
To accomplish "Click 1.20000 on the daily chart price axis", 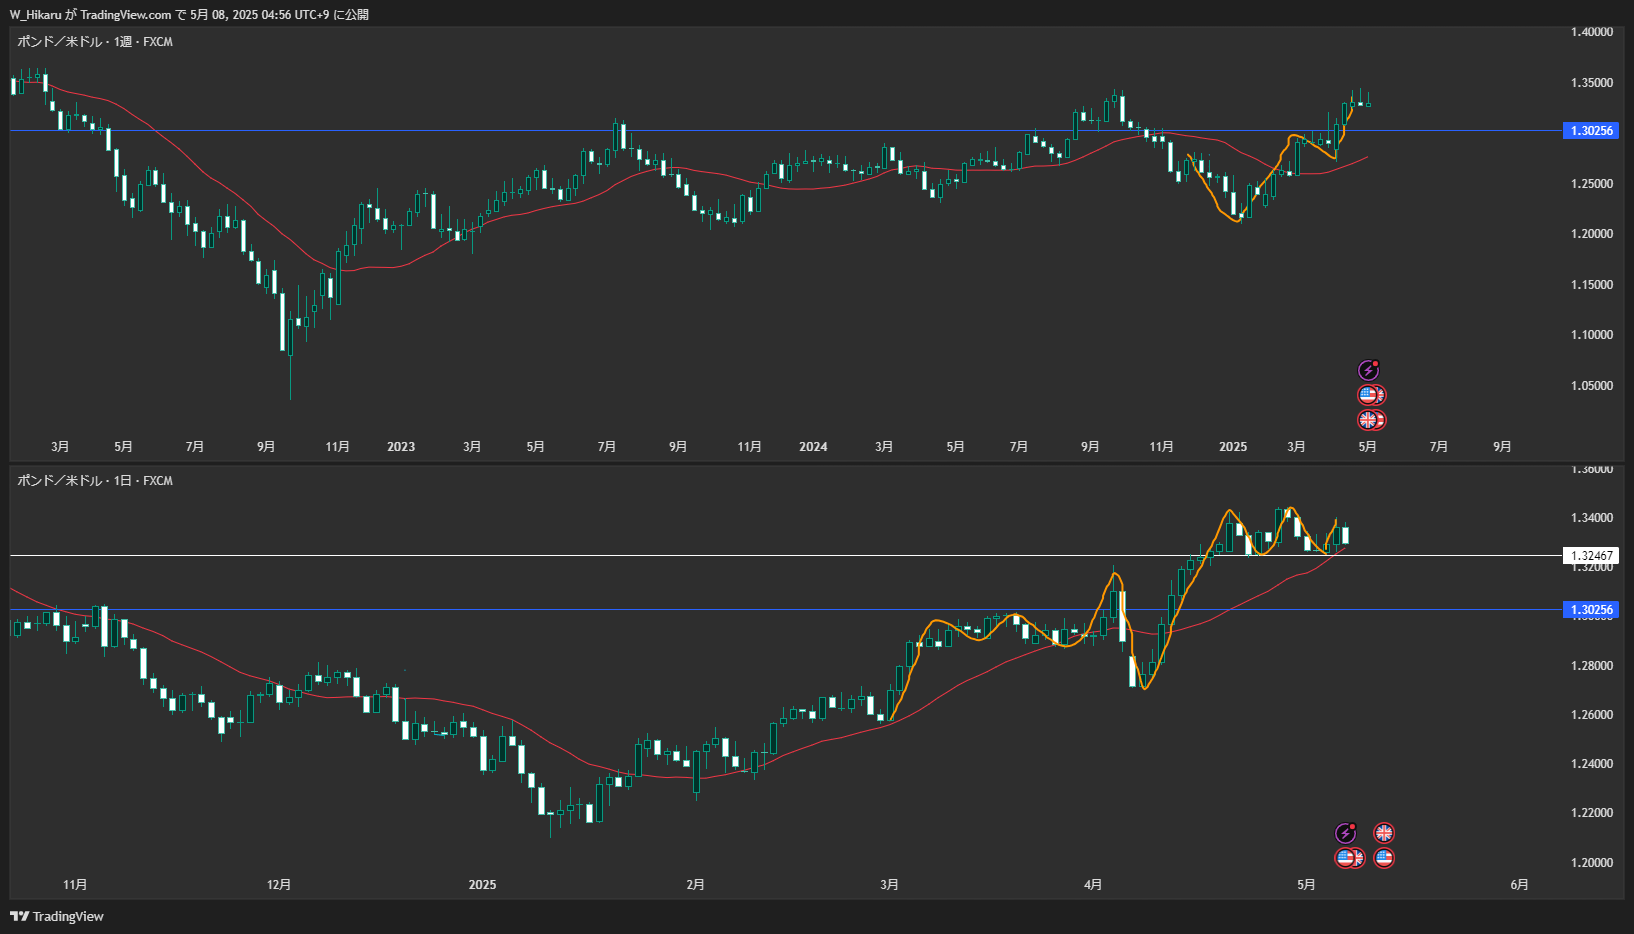I will pyautogui.click(x=1591, y=863).
